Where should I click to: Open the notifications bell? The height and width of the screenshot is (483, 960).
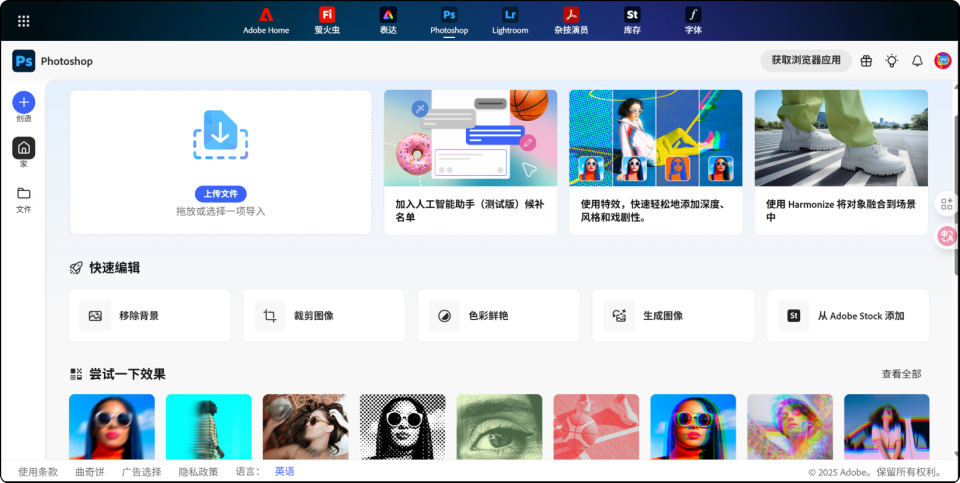coord(917,61)
